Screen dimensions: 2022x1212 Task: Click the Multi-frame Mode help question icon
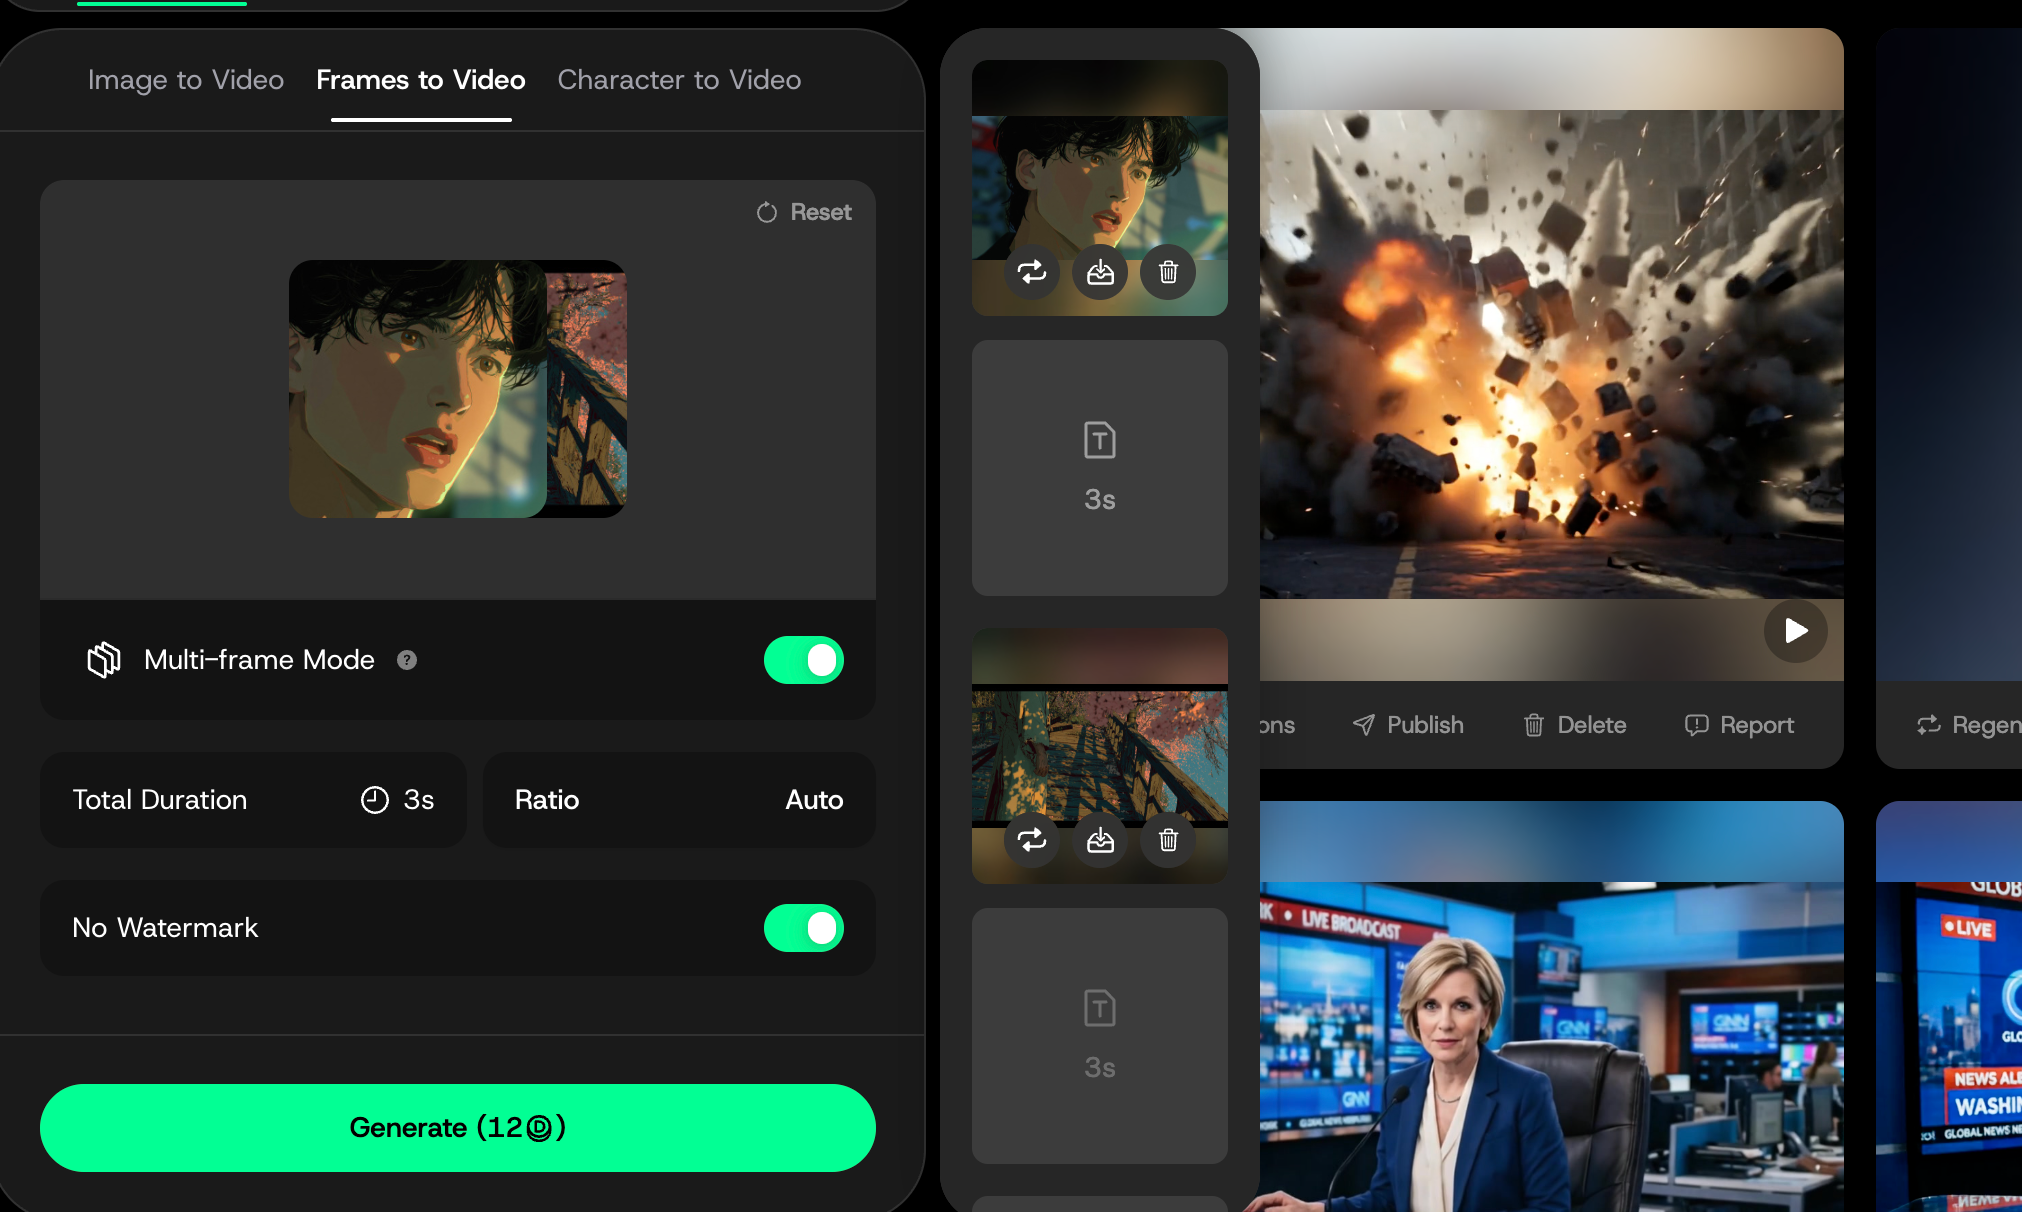tap(407, 660)
